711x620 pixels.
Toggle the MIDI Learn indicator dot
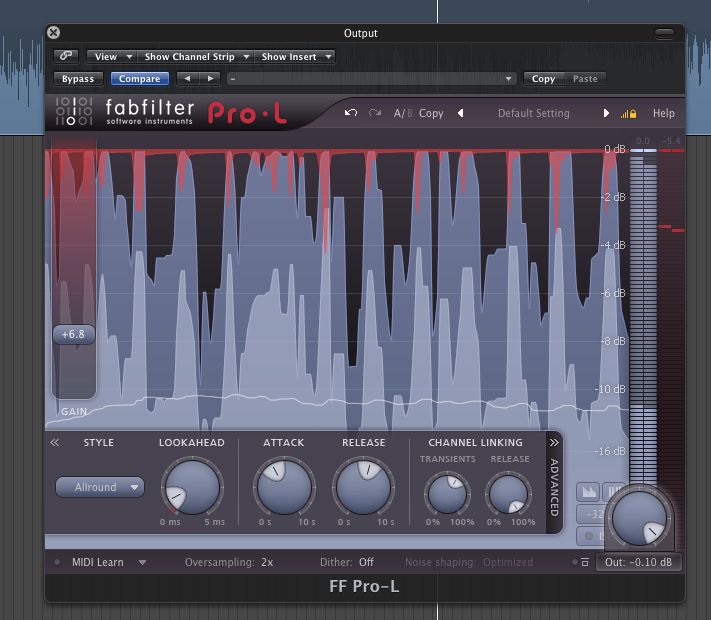point(57,562)
